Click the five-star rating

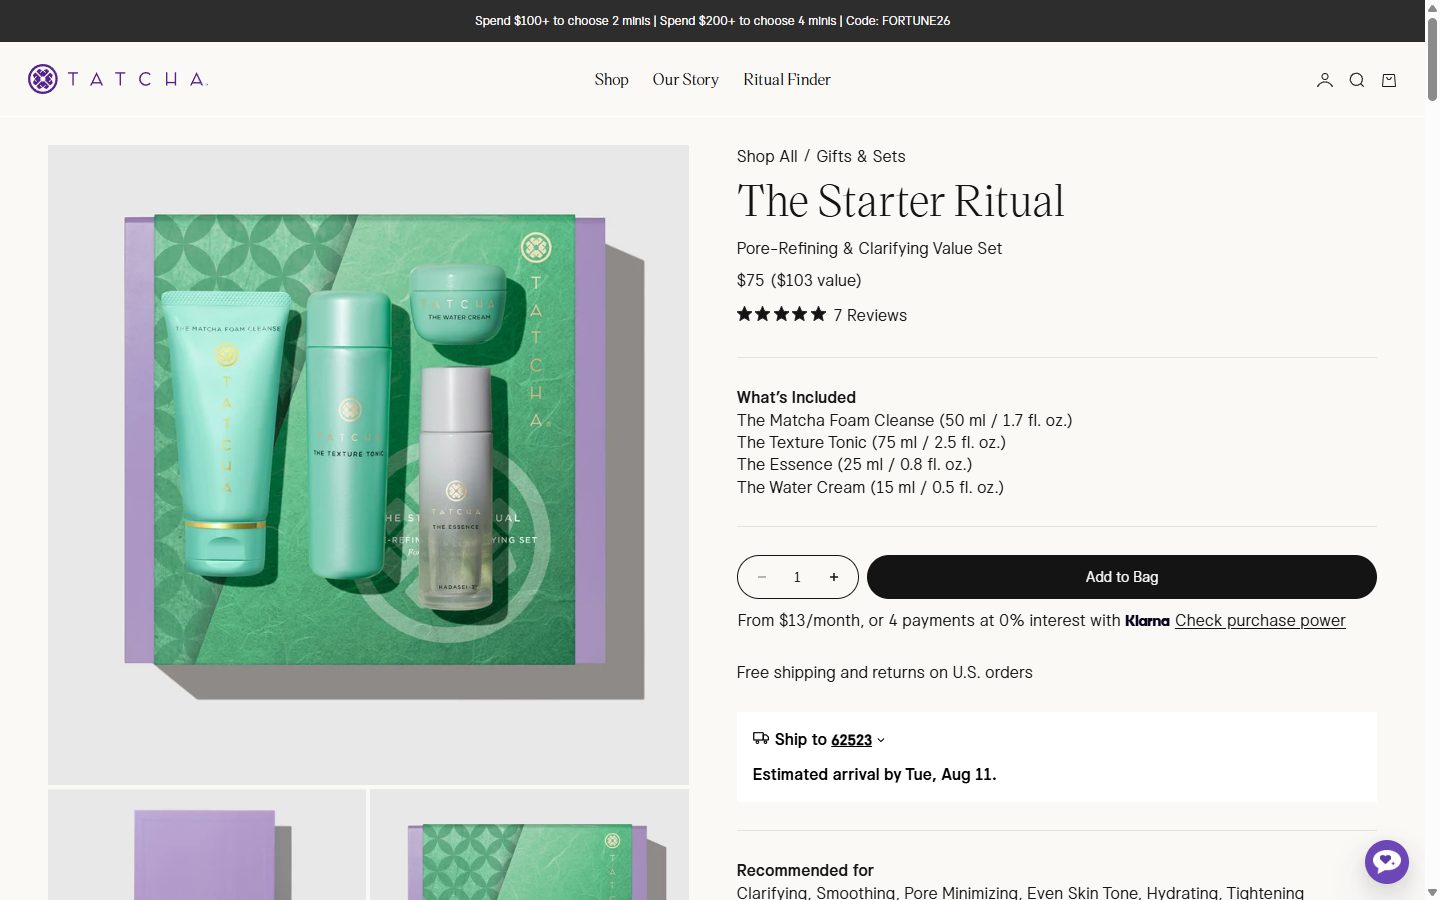click(781, 314)
